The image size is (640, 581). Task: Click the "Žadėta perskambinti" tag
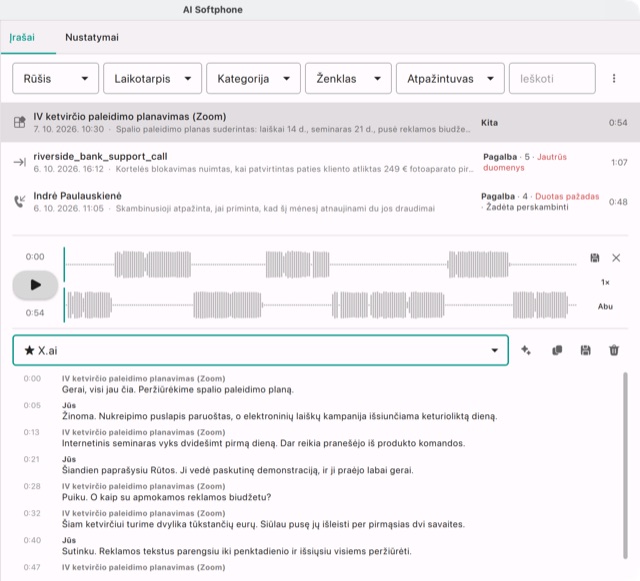click(x=527, y=207)
